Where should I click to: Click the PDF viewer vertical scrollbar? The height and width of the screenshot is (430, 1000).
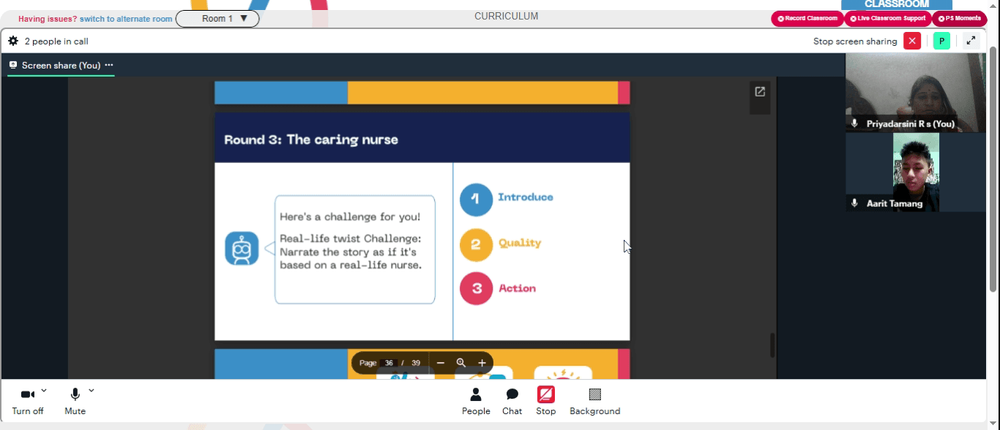pyautogui.click(x=773, y=345)
